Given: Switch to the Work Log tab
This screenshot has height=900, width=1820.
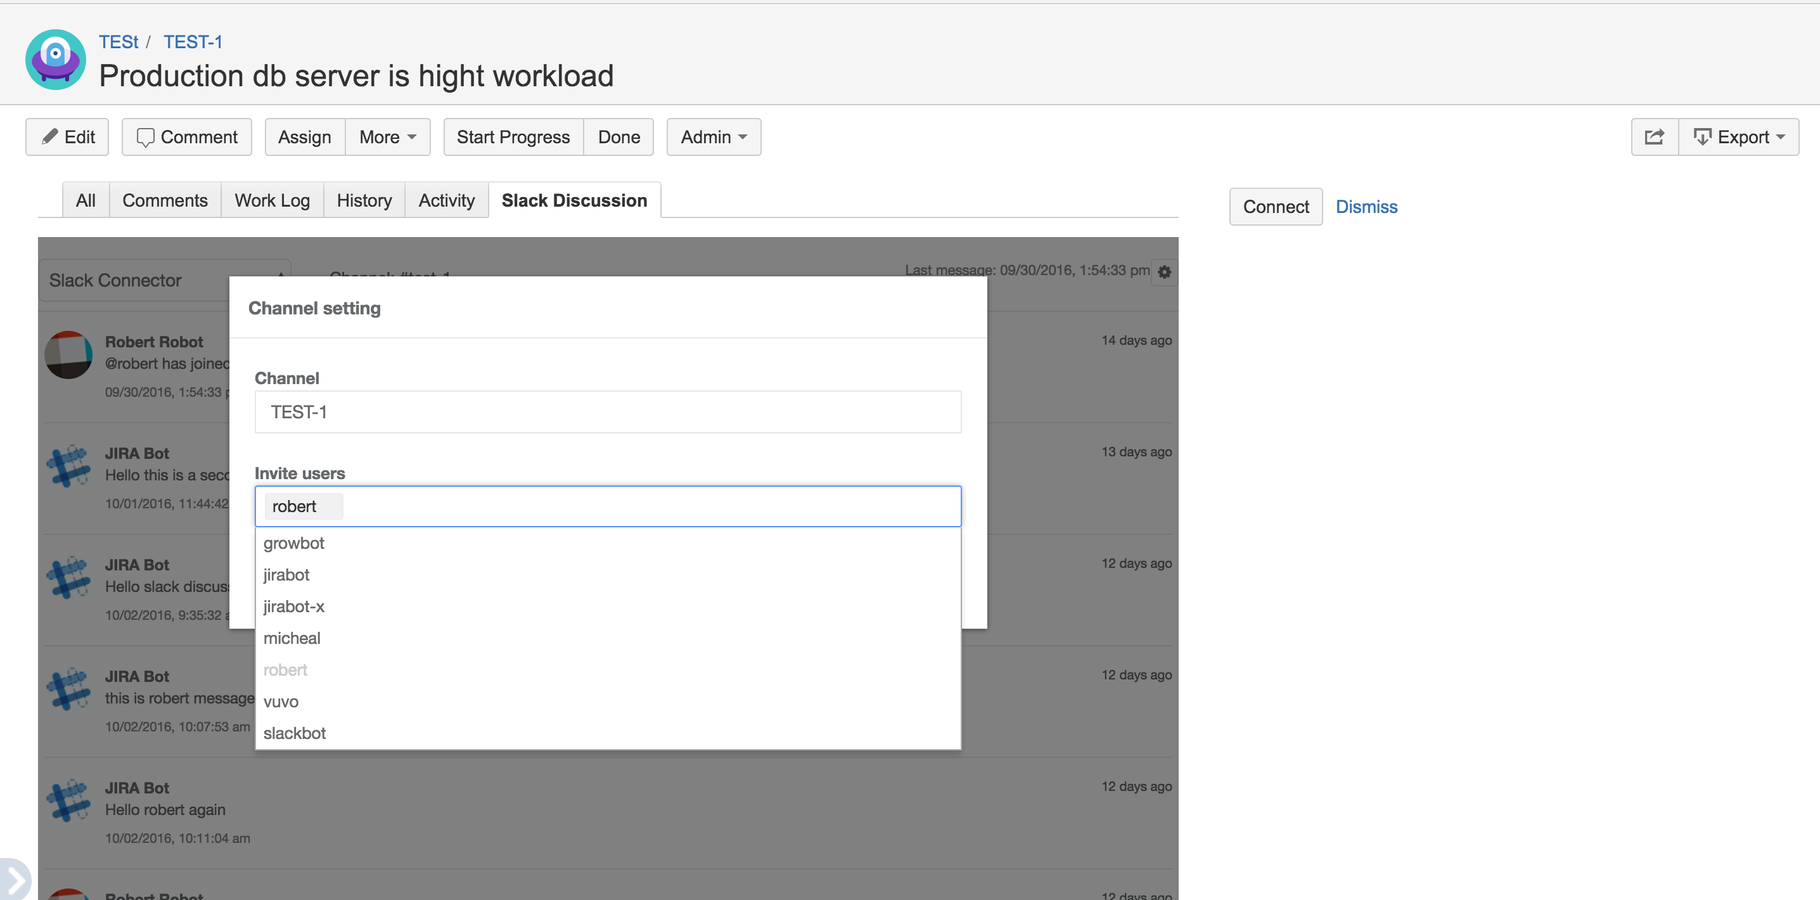Looking at the screenshot, I should coord(272,200).
